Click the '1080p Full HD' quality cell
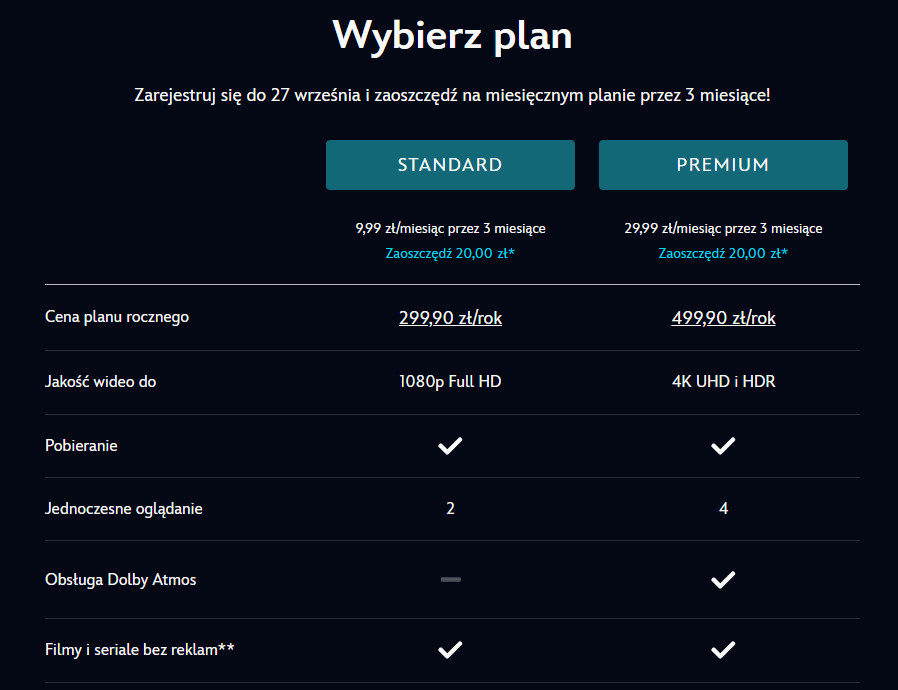Screen dimensions: 898x690 [x=450, y=381]
